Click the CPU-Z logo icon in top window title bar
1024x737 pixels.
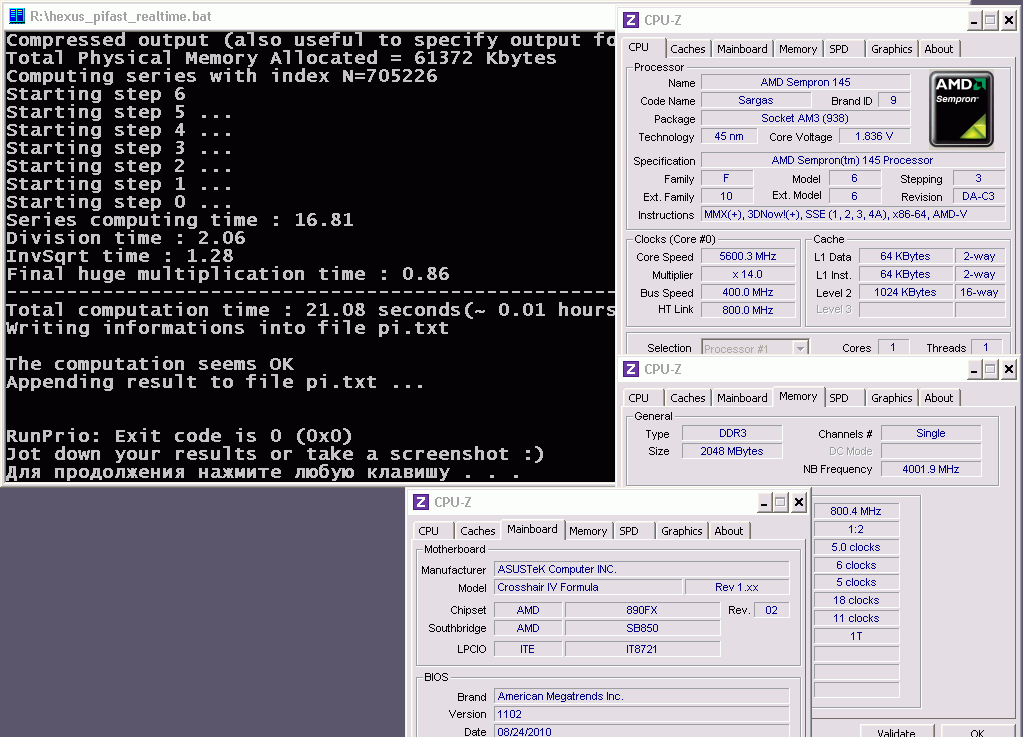pyautogui.click(x=631, y=20)
